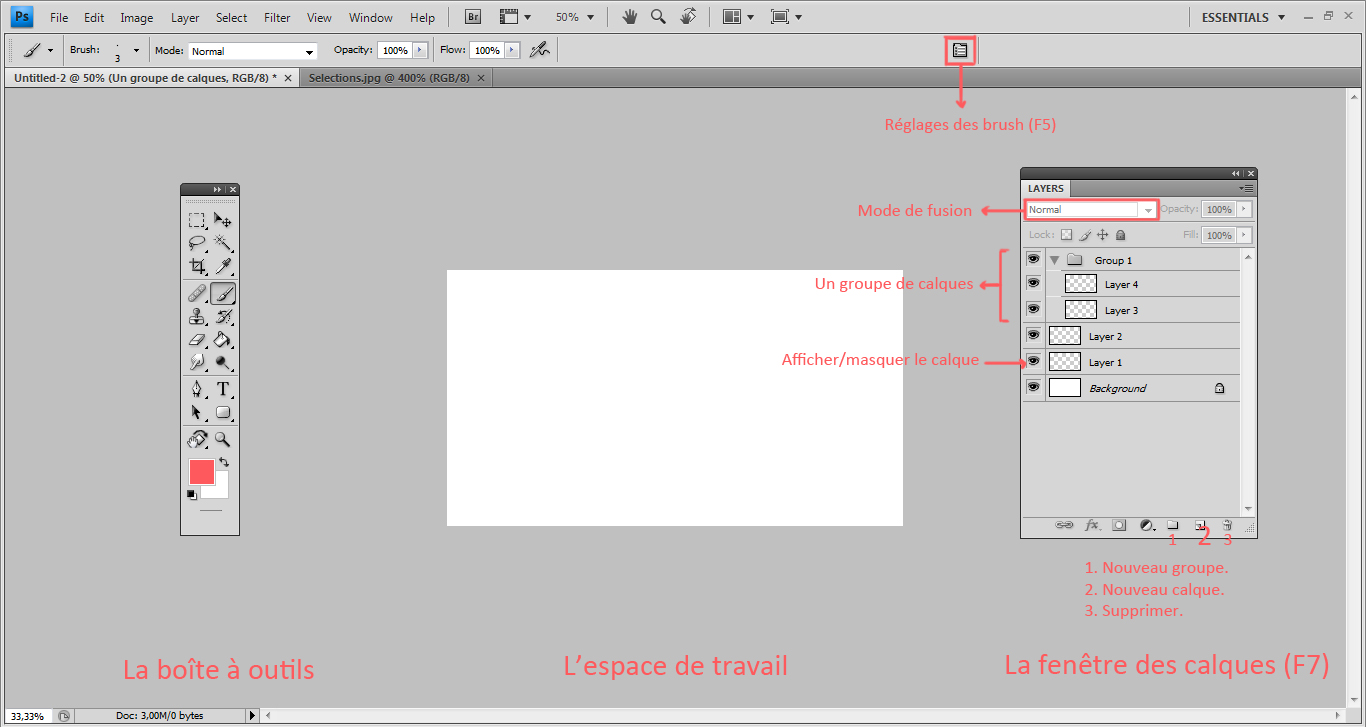Viewport: 1366px width, 727px height.
Task: Select the Clone Stamp tool
Action: pyautogui.click(x=197, y=317)
